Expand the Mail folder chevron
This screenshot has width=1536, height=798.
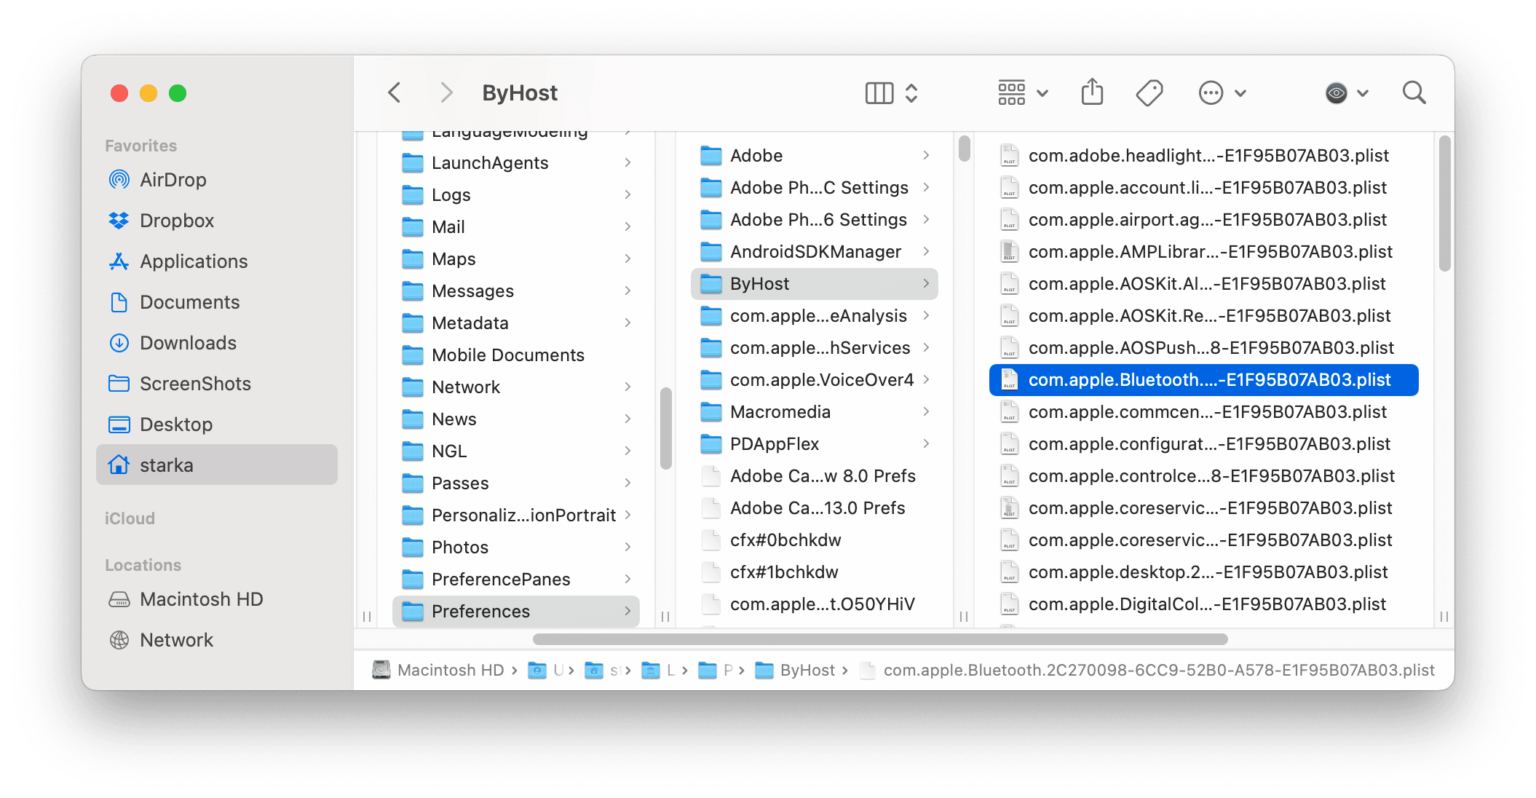pos(627,227)
